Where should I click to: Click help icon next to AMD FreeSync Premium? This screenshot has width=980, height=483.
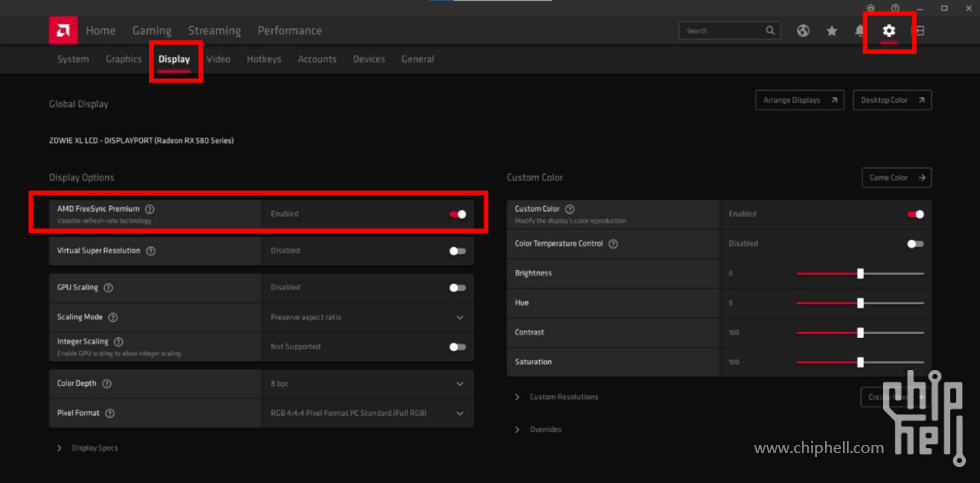coord(149,209)
